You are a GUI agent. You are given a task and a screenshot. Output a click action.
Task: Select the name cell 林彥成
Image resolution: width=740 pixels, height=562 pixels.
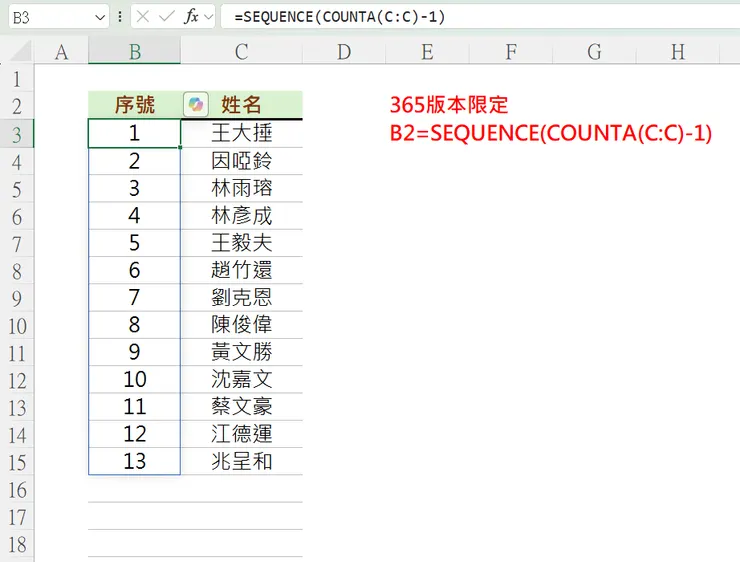(x=241, y=216)
